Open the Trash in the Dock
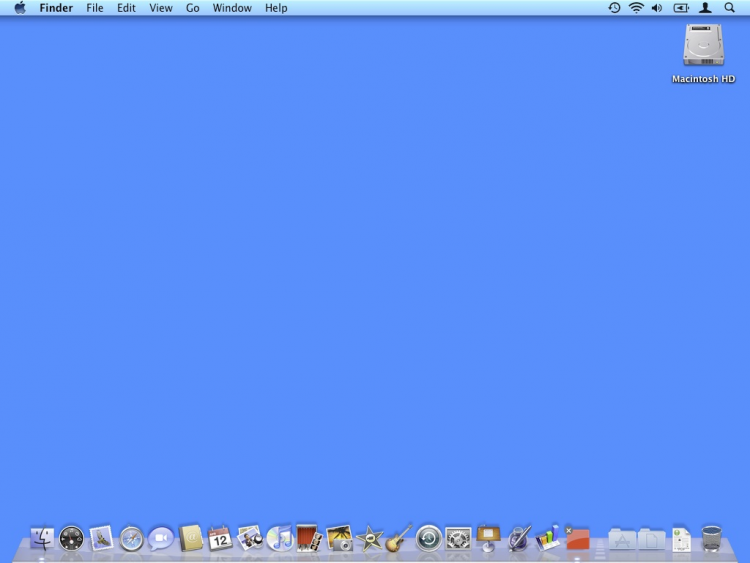 (711, 539)
